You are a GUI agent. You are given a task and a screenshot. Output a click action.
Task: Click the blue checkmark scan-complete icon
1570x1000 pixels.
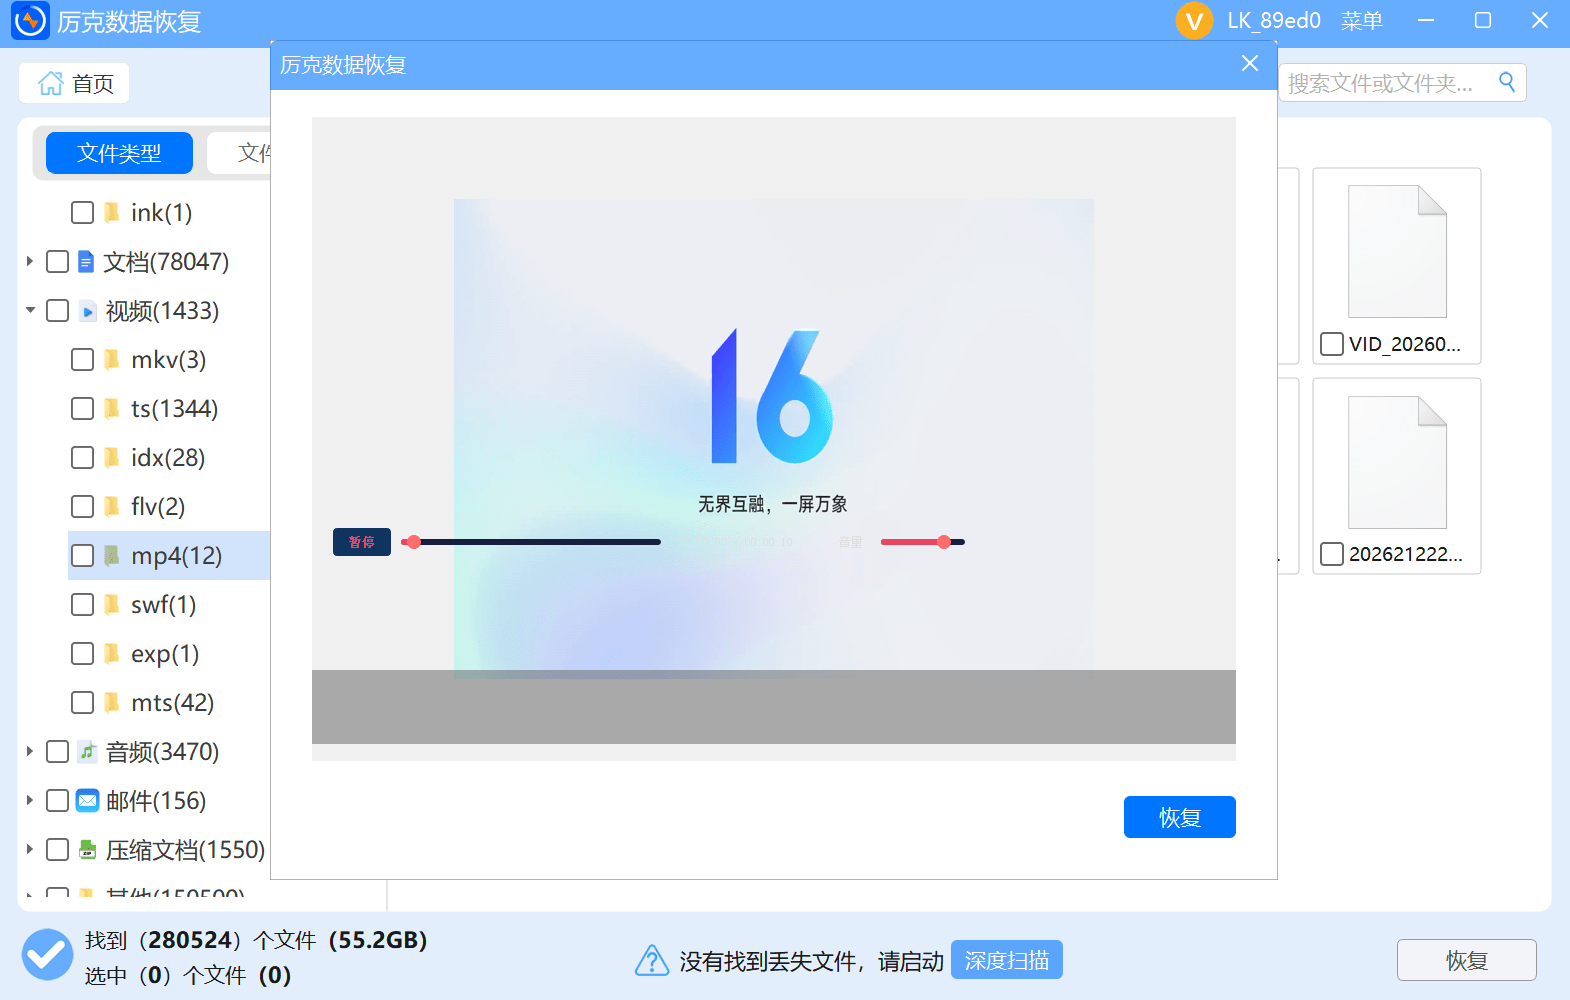(47, 955)
